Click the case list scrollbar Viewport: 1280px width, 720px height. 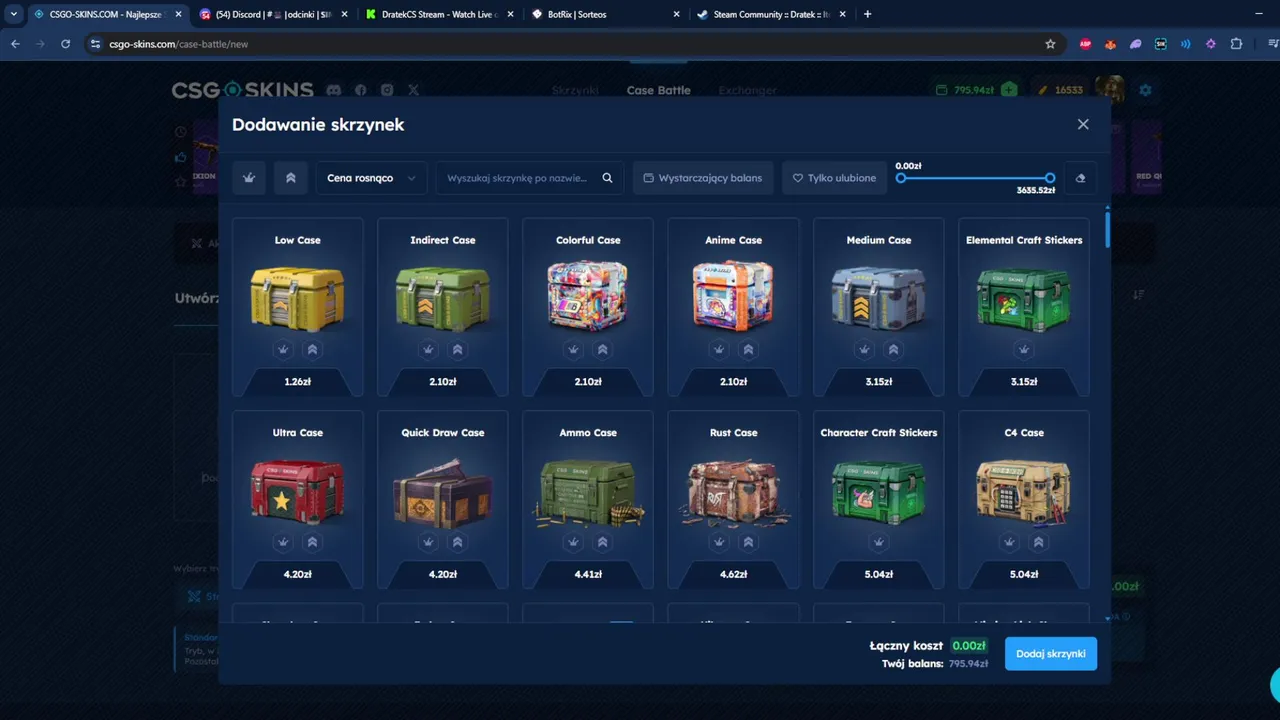[x=1107, y=228]
